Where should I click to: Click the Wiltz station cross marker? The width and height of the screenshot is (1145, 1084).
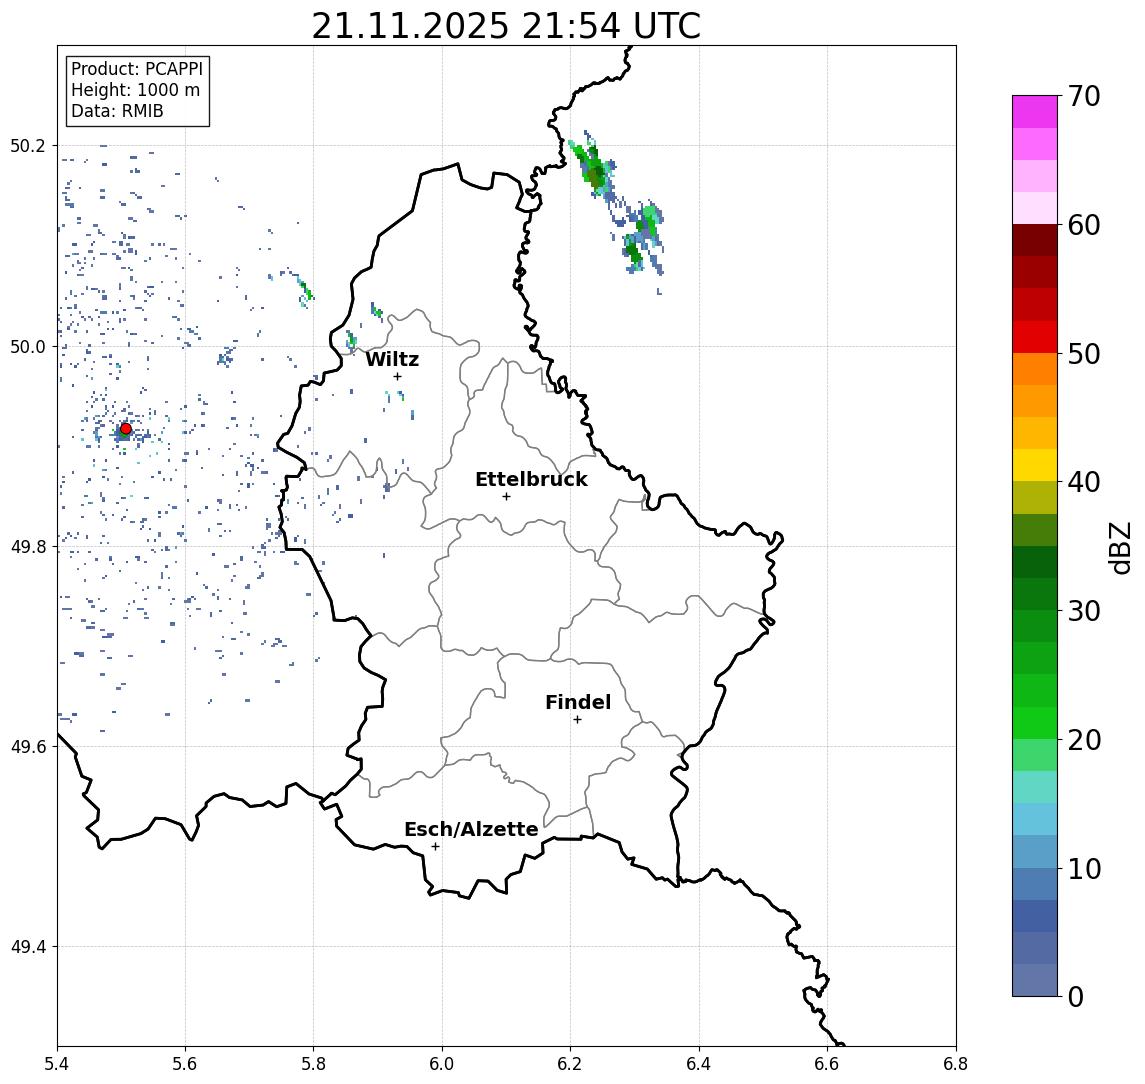point(397,376)
